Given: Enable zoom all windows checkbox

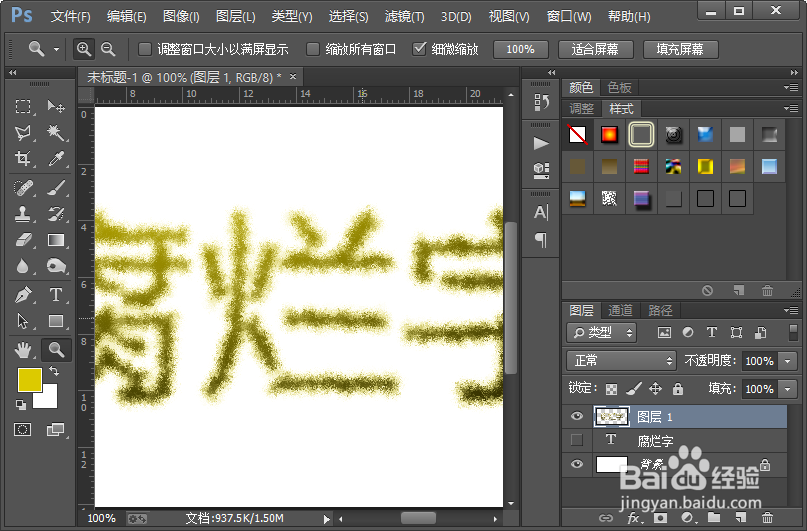Looking at the screenshot, I should pos(312,49).
